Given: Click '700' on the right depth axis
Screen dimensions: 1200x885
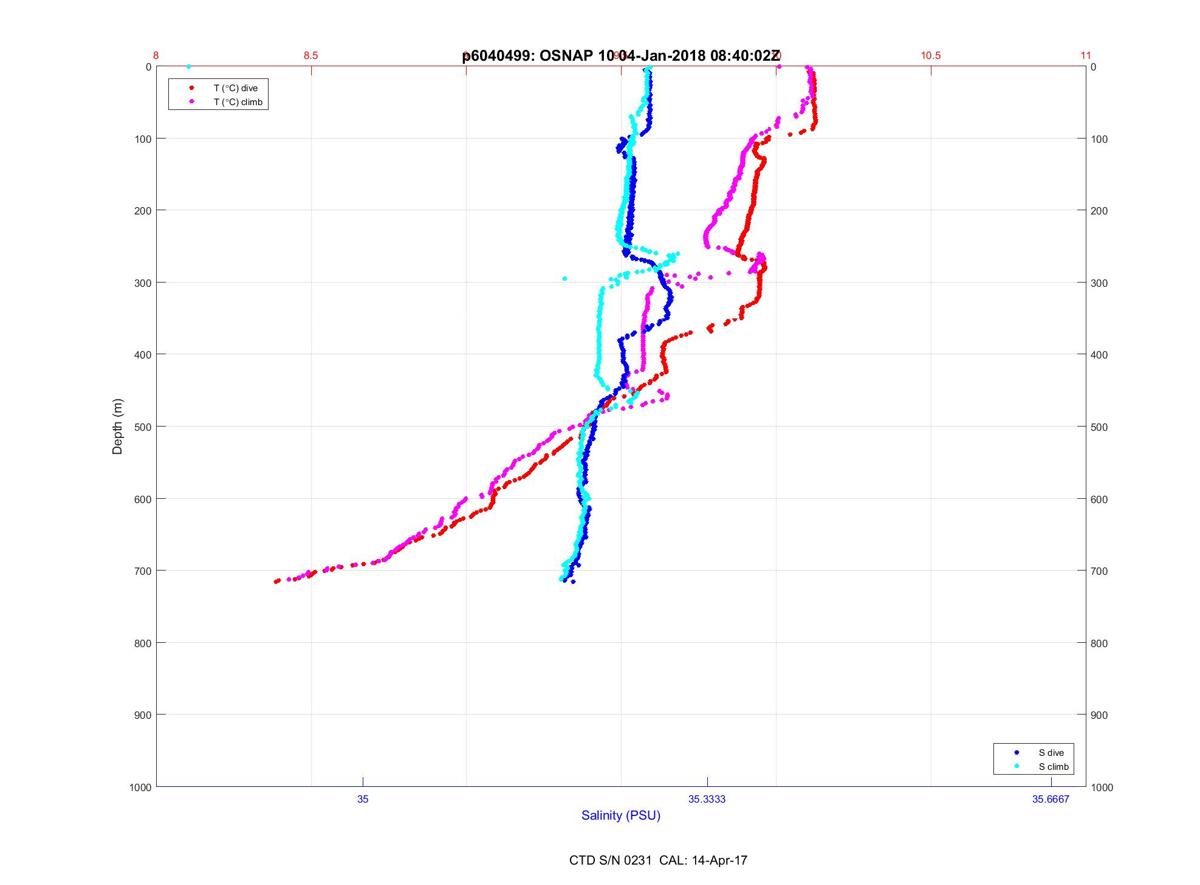Looking at the screenshot, I should click(x=1100, y=571).
